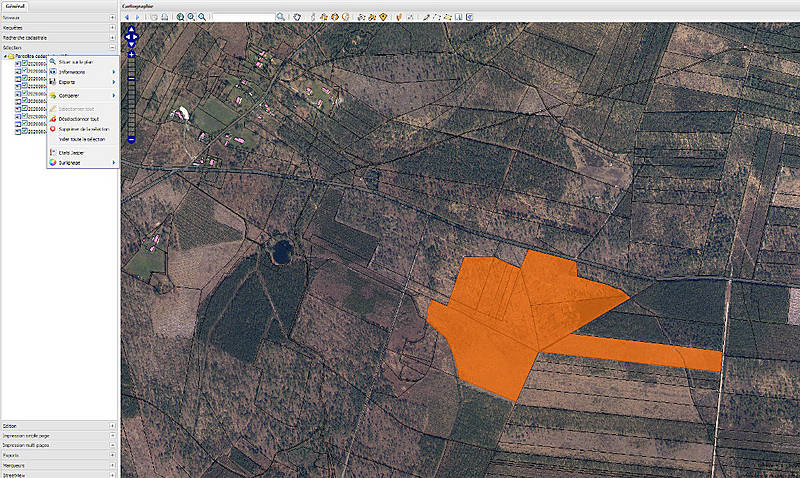Expand the Requêtes panel

point(112,28)
